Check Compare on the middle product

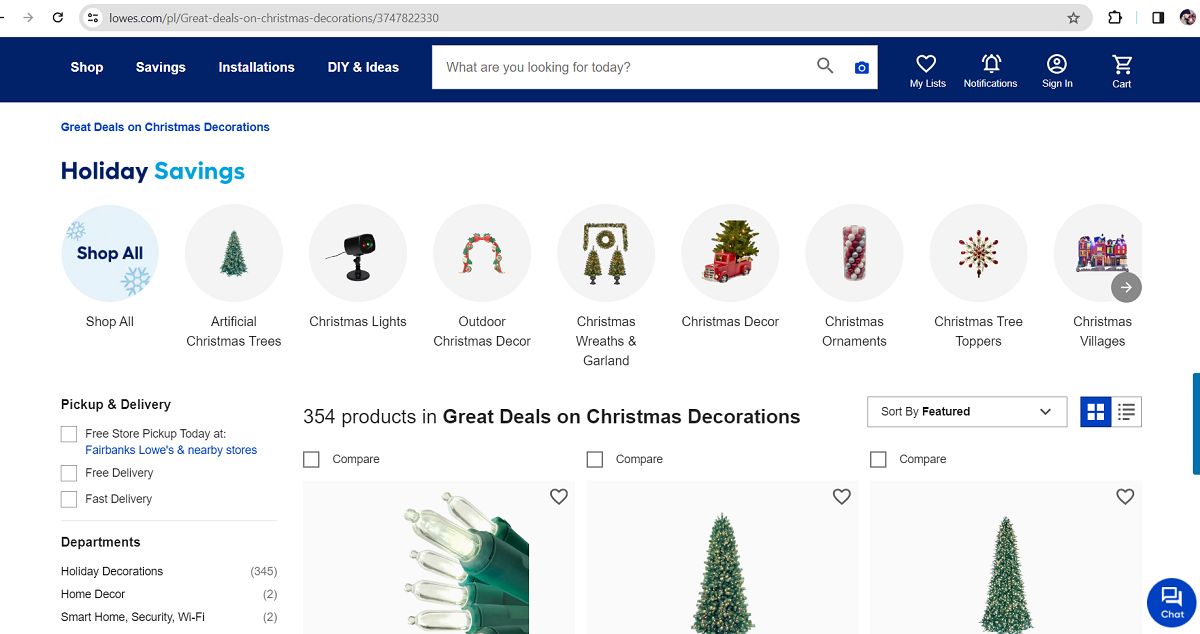point(594,459)
